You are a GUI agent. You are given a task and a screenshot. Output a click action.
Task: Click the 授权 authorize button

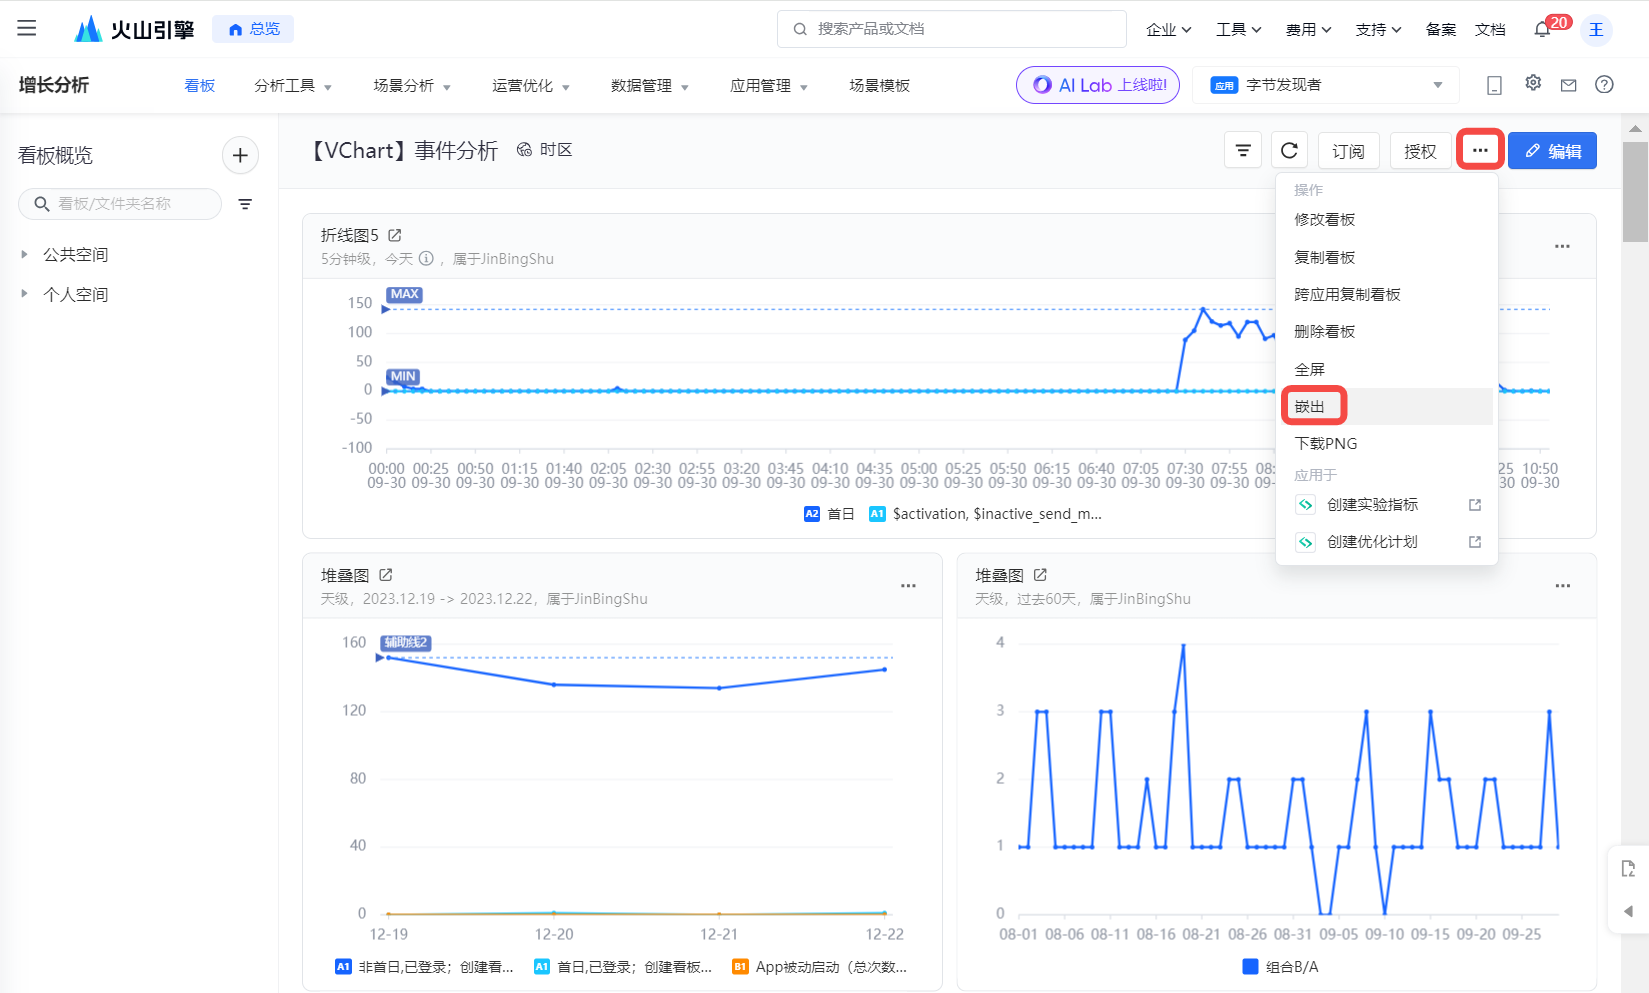pyautogui.click(x=1420, y=151)
